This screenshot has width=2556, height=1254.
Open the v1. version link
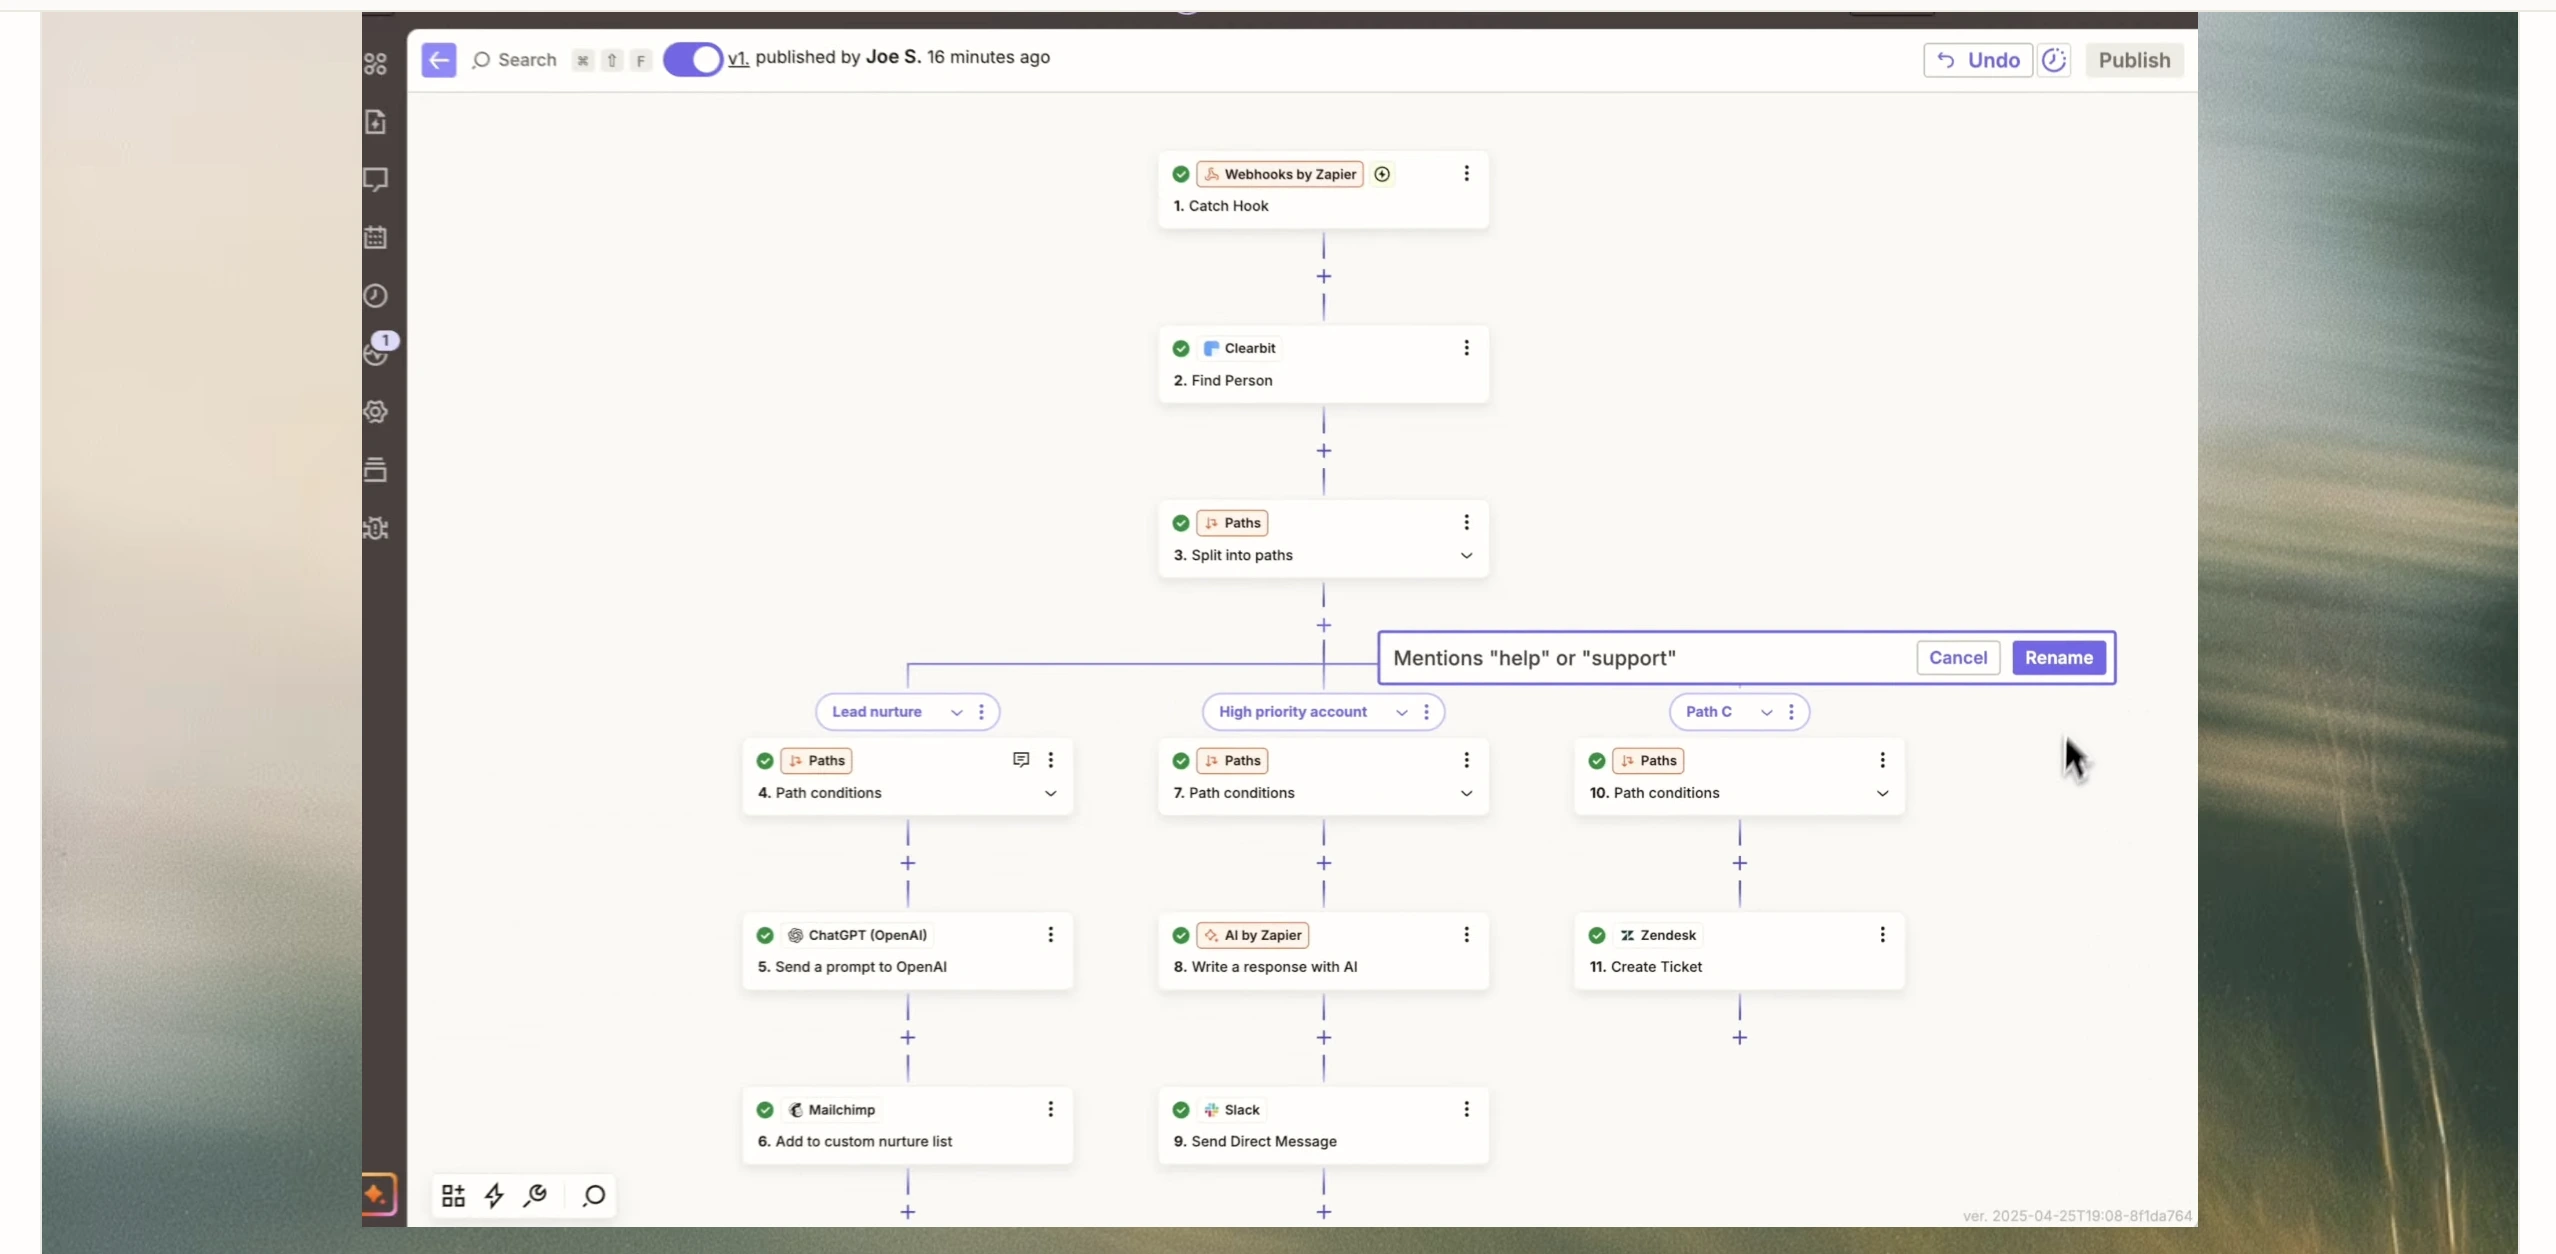click(738, 58)
